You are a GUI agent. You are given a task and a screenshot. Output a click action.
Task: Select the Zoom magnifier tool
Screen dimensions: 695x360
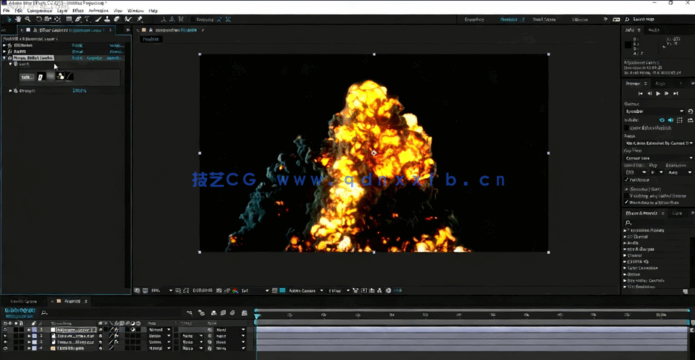(x=27, y=19)
